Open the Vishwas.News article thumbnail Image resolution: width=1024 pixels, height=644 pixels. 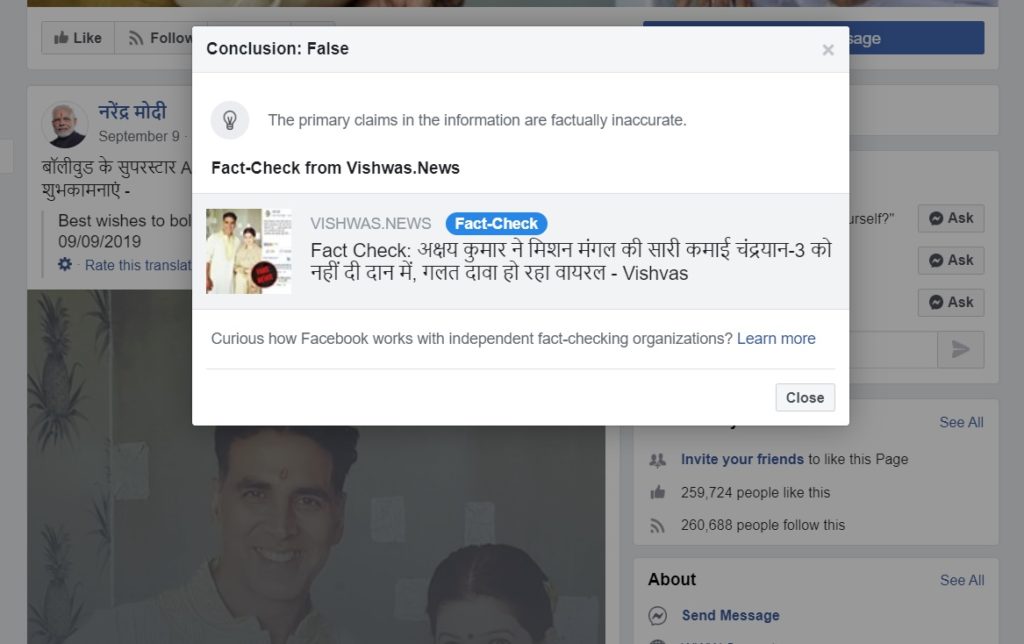coord(248,251)
